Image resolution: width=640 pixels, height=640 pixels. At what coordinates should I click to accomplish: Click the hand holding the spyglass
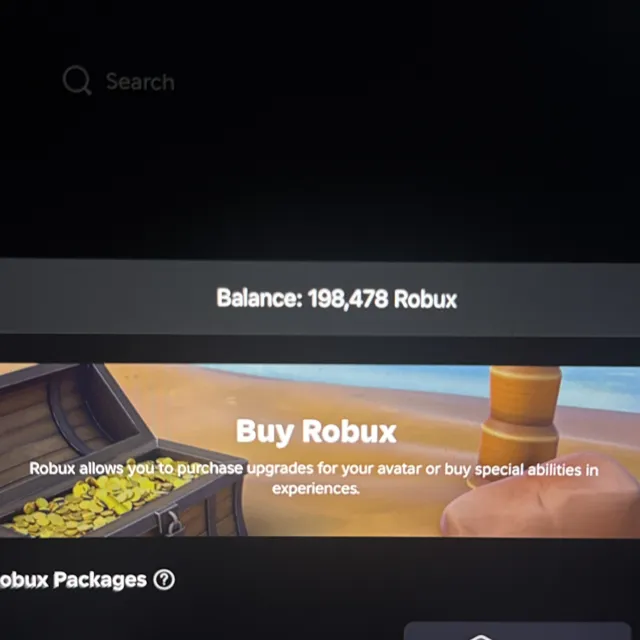point(541,498)
